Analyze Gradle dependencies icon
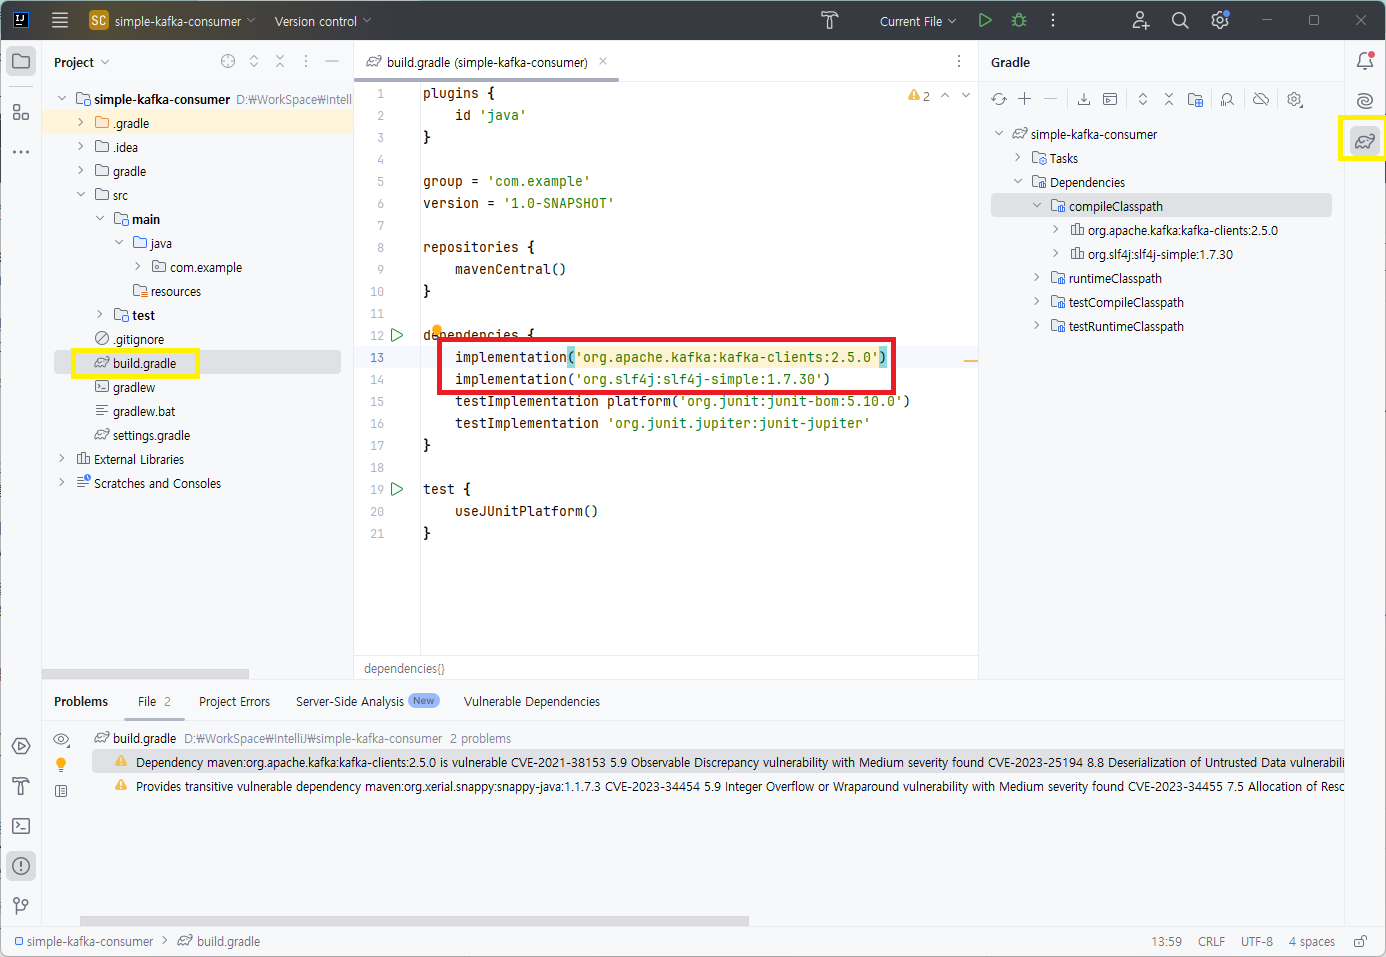Image resolution: width=1386 pixels, height=957 pixels. tap(1227, 99)
